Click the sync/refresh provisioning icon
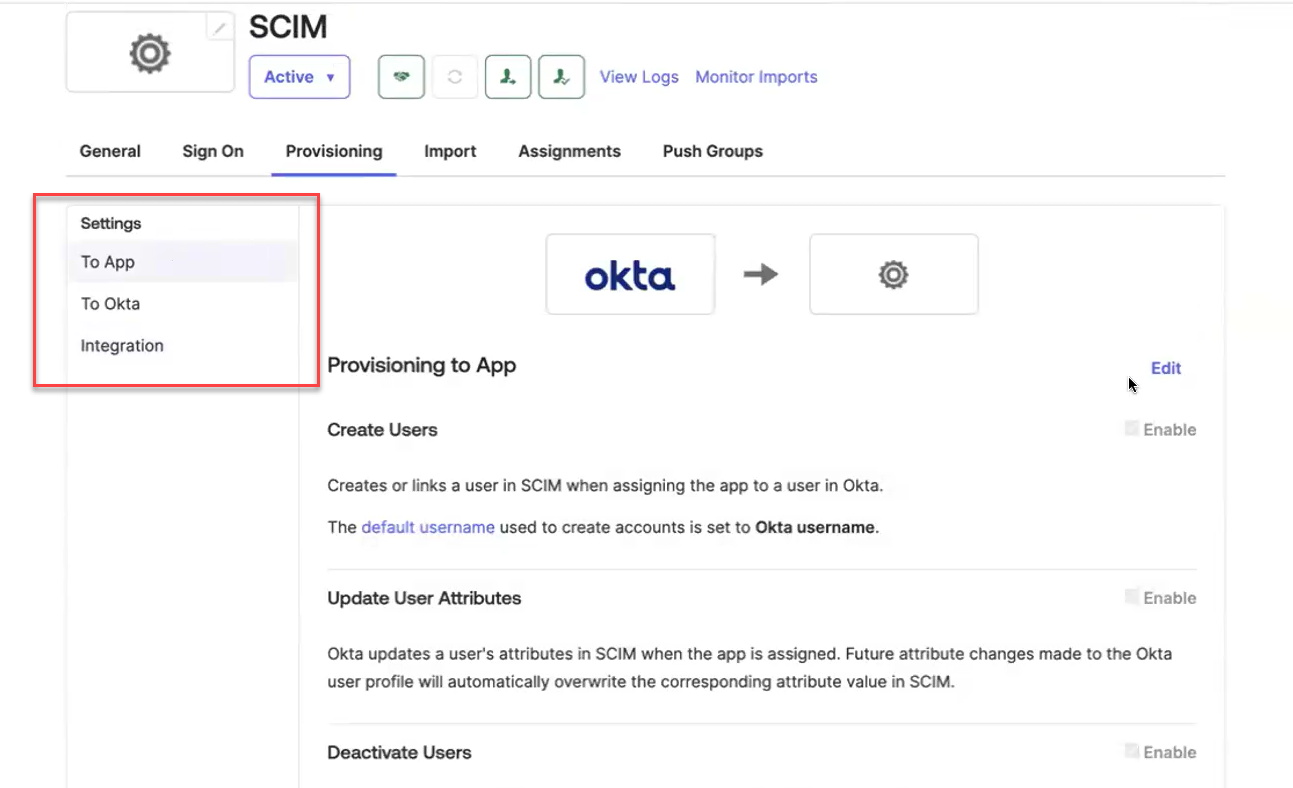Screen dimensions: 1293x788 coord(455,77)
